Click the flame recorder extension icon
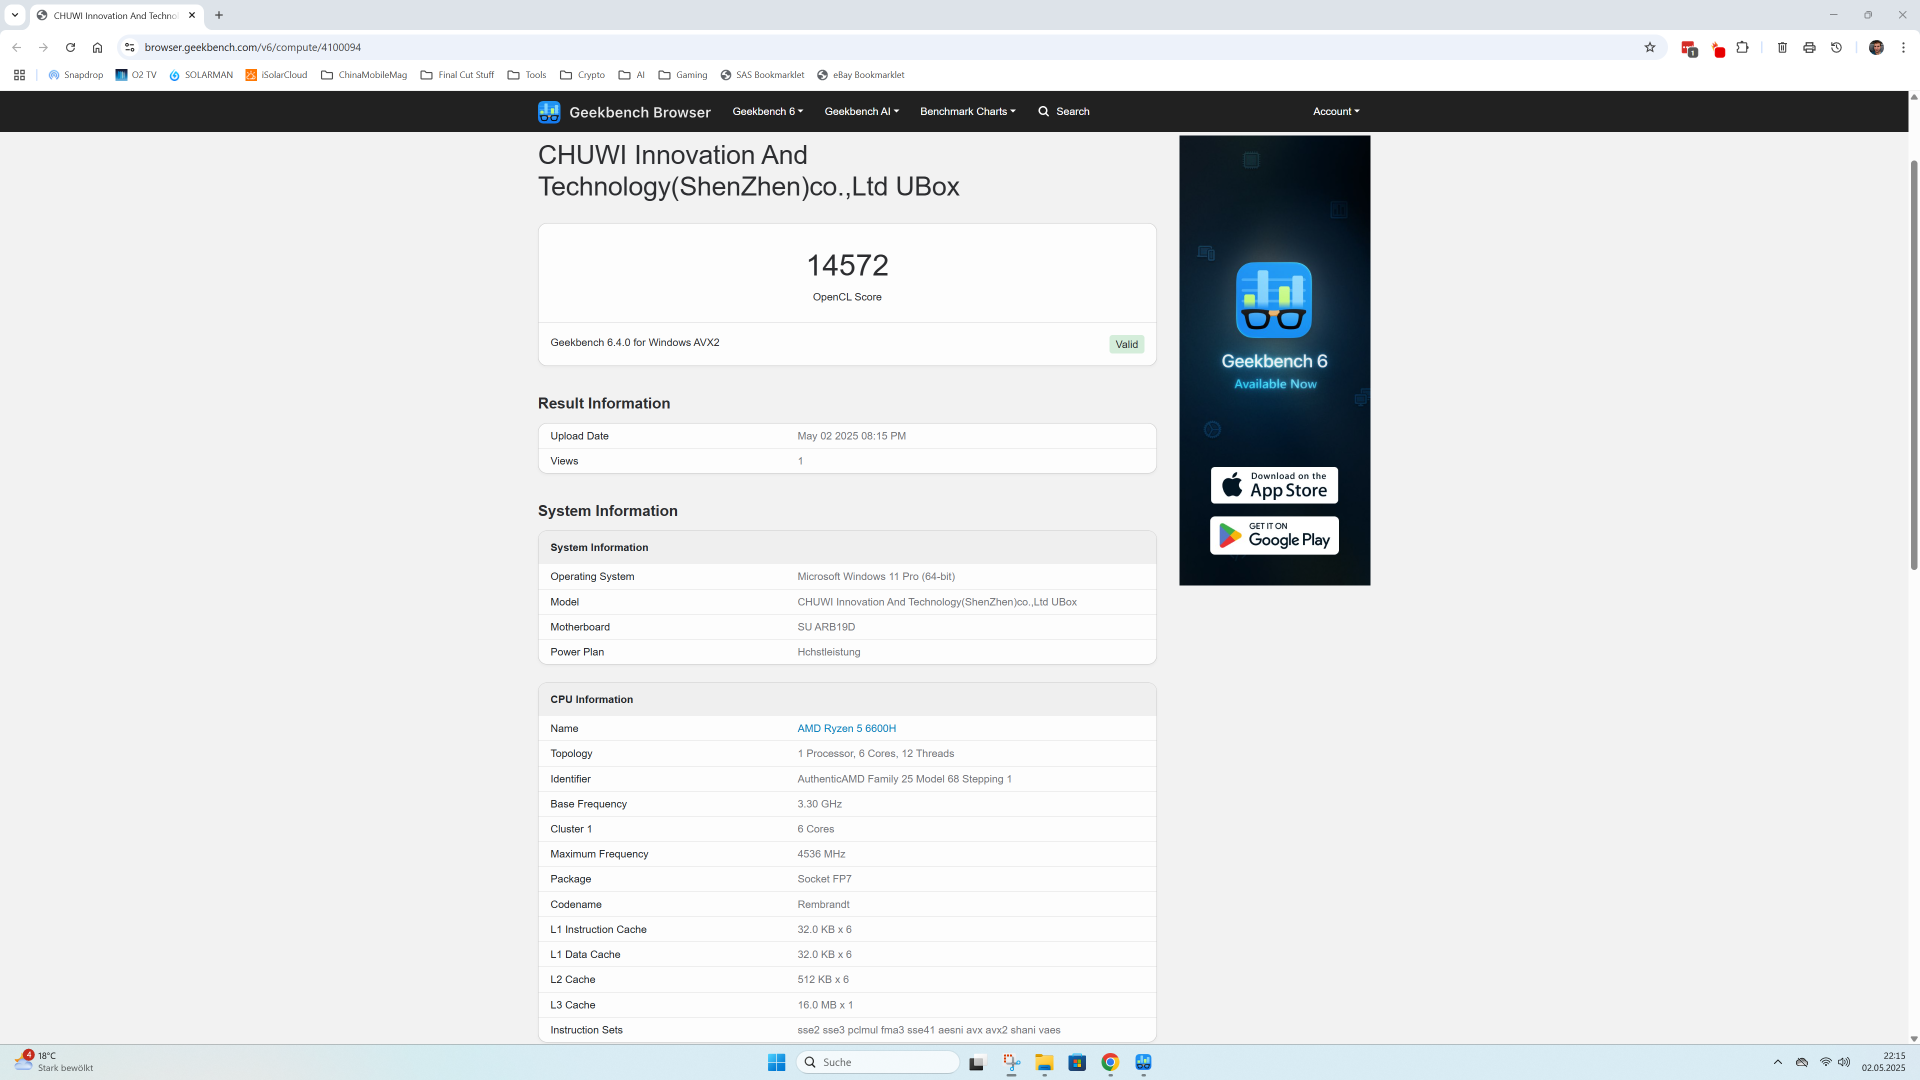This screenshot has width=1920, height=1080. point(1718,48)
